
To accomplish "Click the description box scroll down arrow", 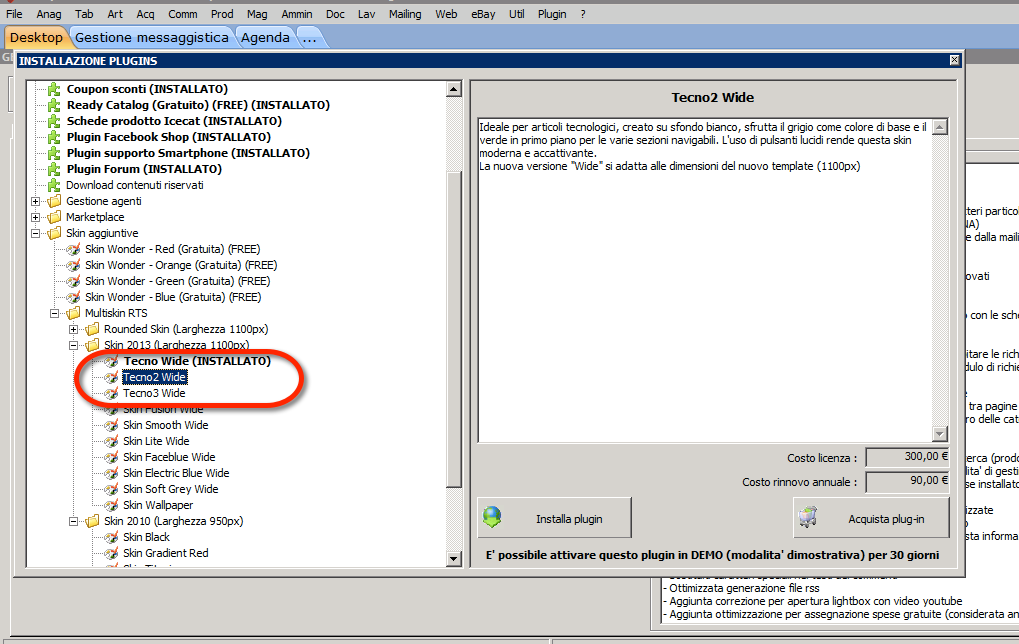I will pos(940,433).
